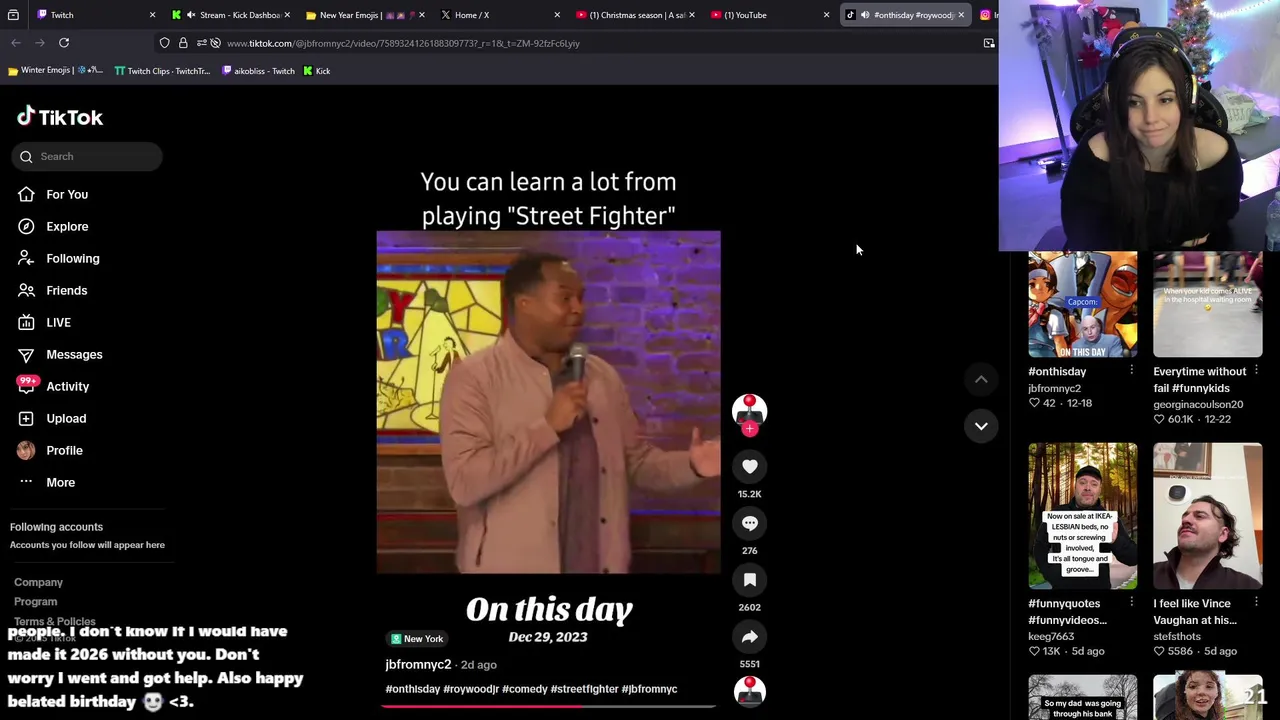Click the New York location tag

[417, 639]
